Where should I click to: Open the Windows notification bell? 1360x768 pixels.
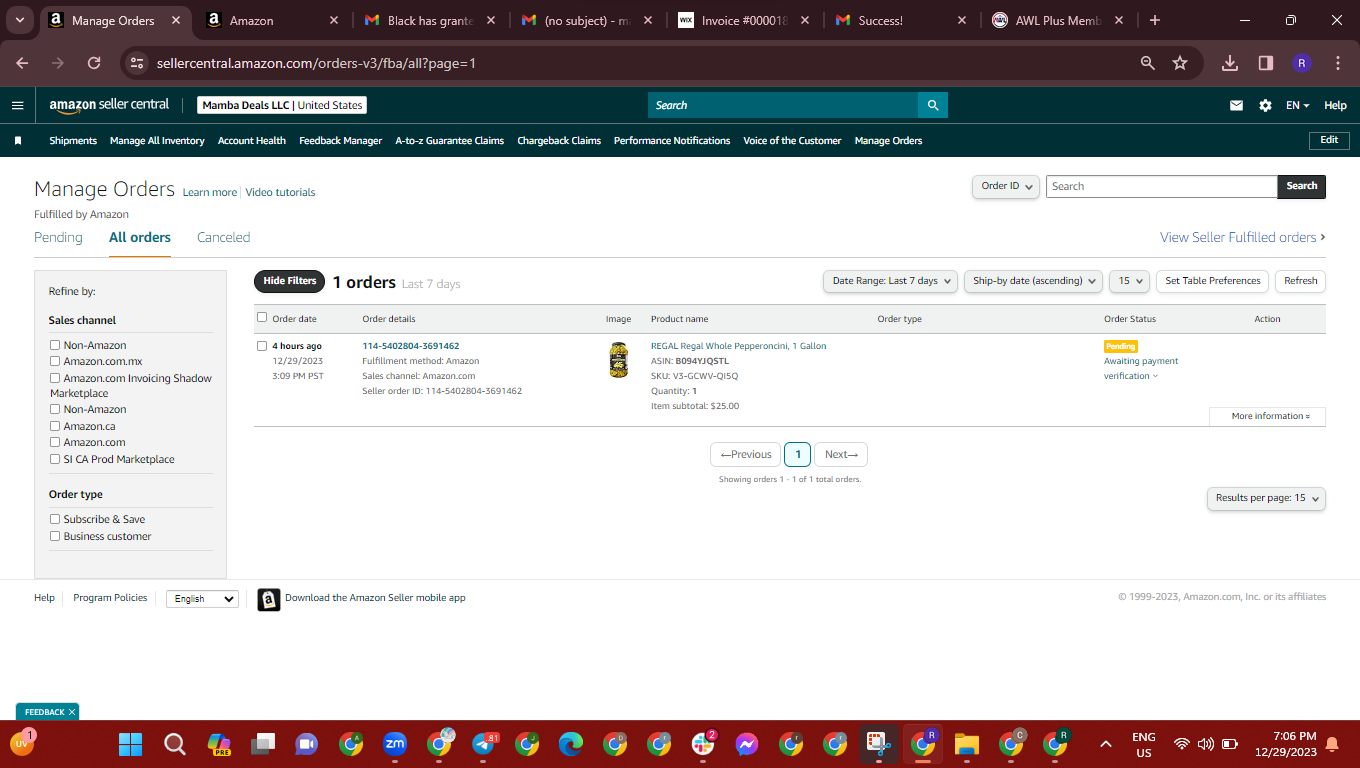[x=1332, y=744]
